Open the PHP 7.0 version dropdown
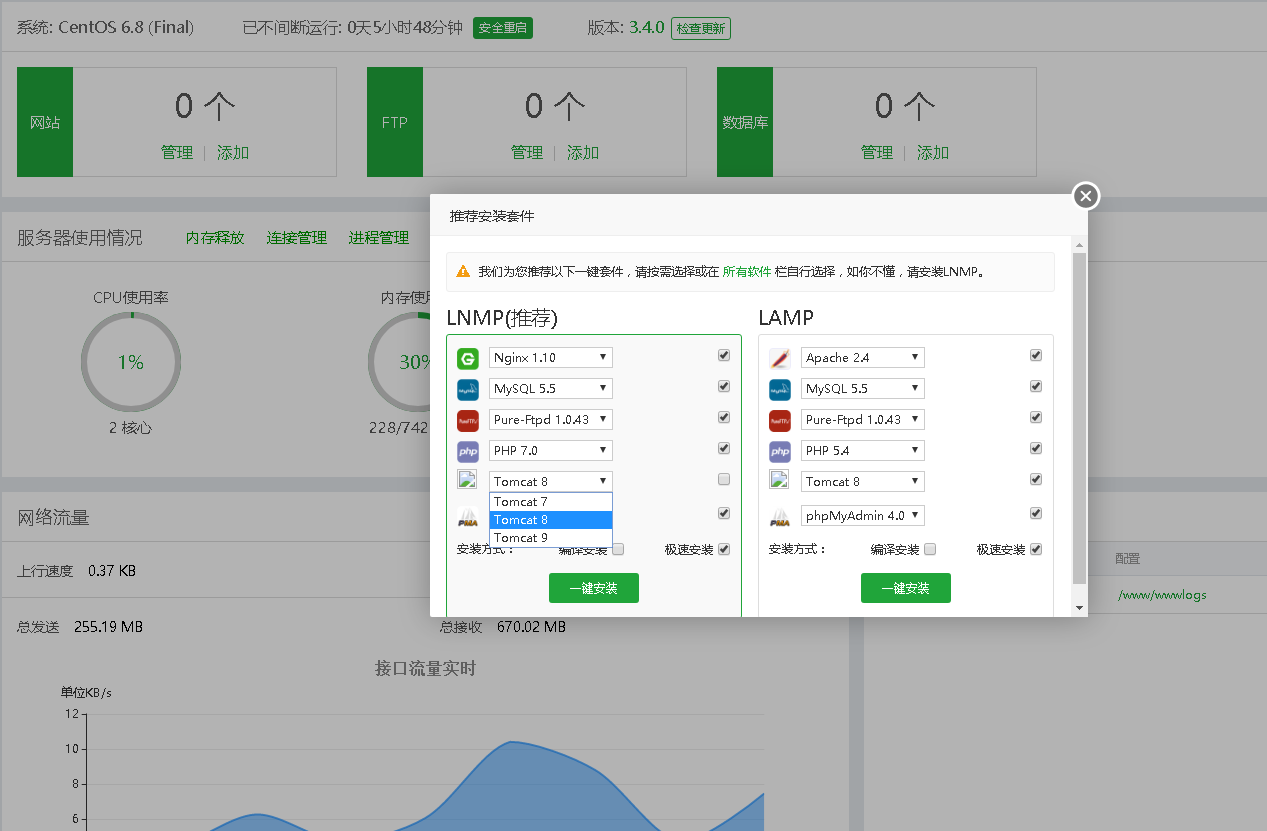The image size is (1267, 831). [551, 451]
